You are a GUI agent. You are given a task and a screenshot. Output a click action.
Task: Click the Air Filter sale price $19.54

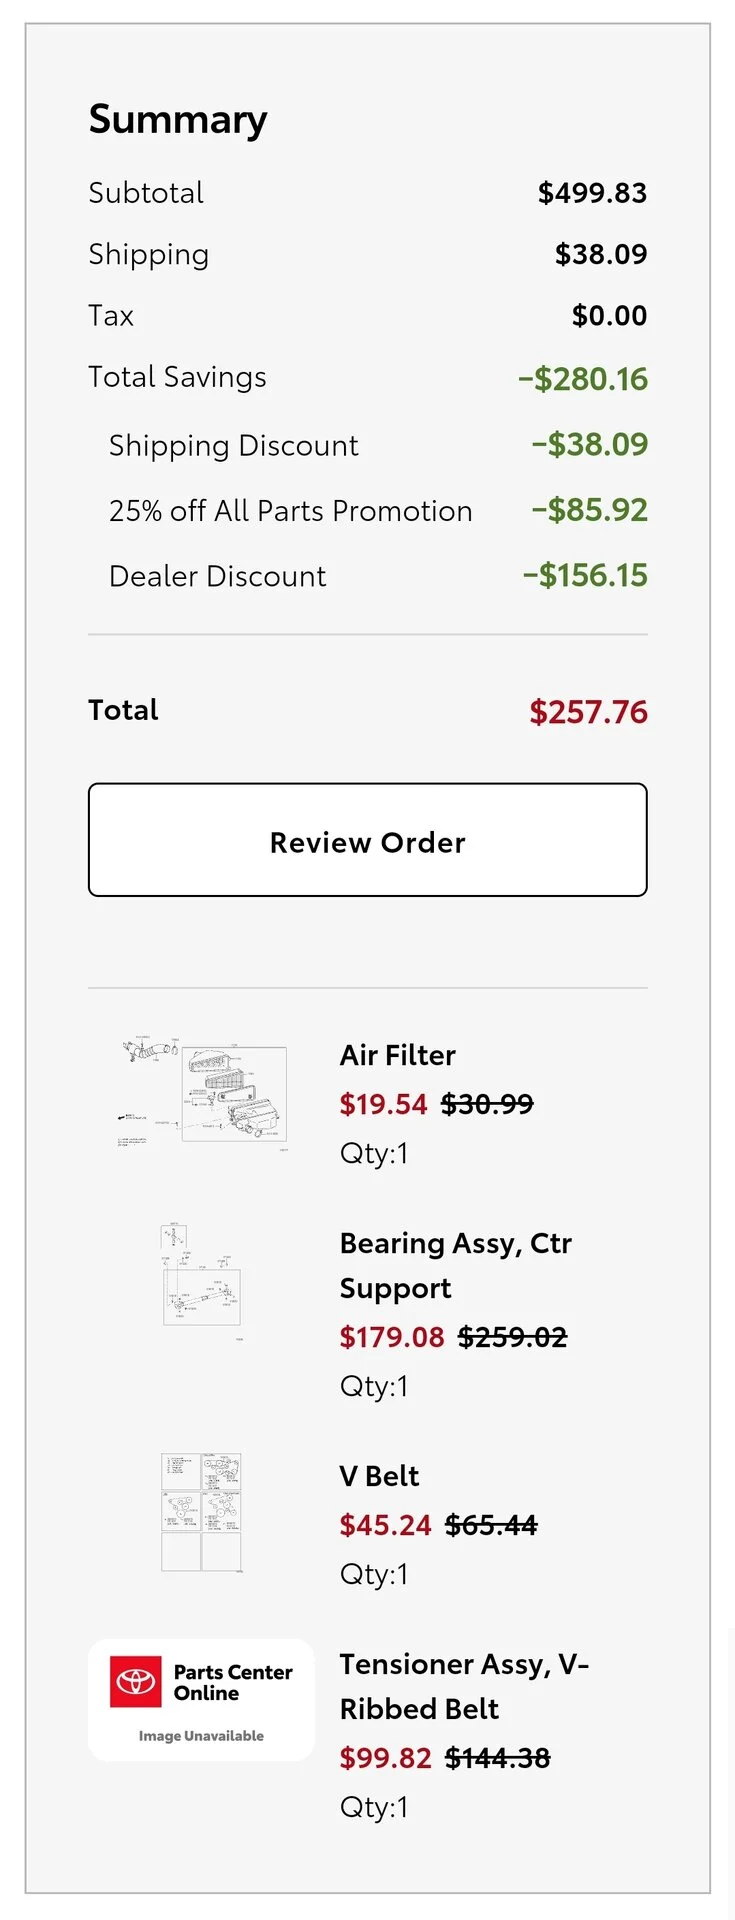click(383, 1104)
